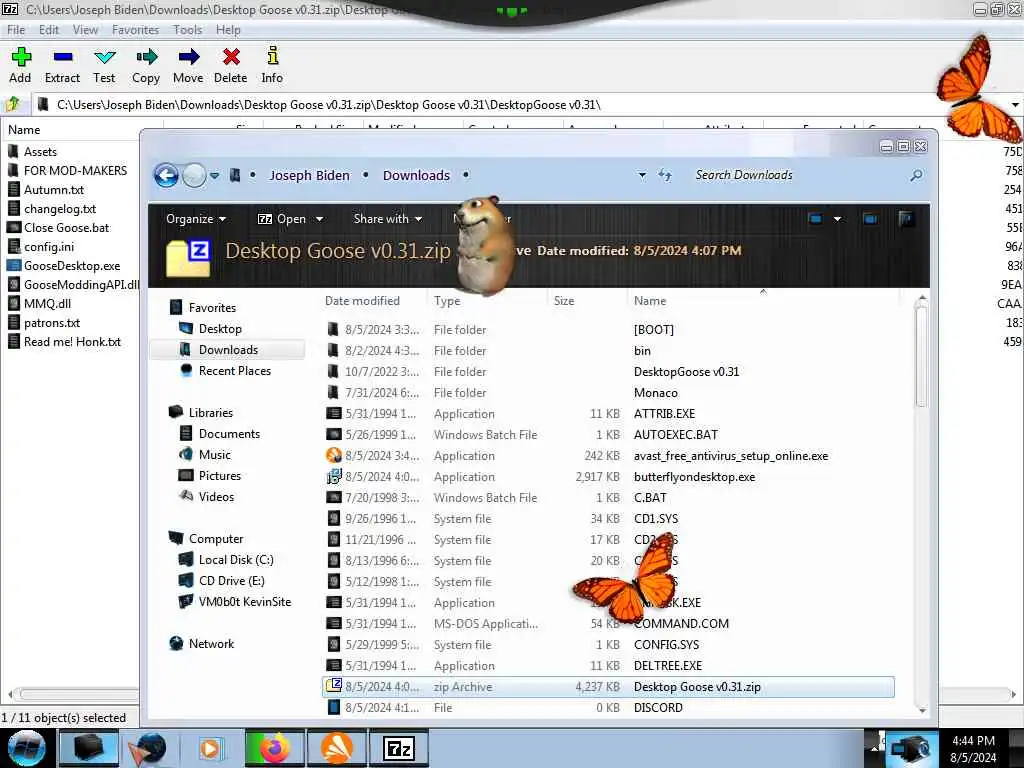Image resolution: width=1024 pixels, height=768 pixels.
Task: Click the Joseph Biden breadcrumb
Action: tap(310, 175)
